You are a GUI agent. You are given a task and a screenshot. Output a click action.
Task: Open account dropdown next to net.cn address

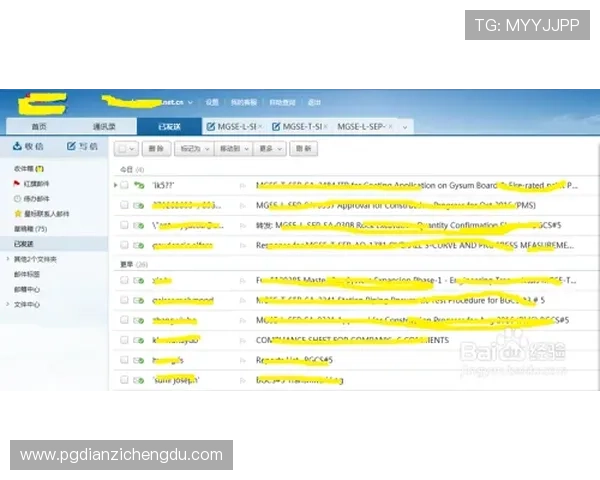click(190, 102)
